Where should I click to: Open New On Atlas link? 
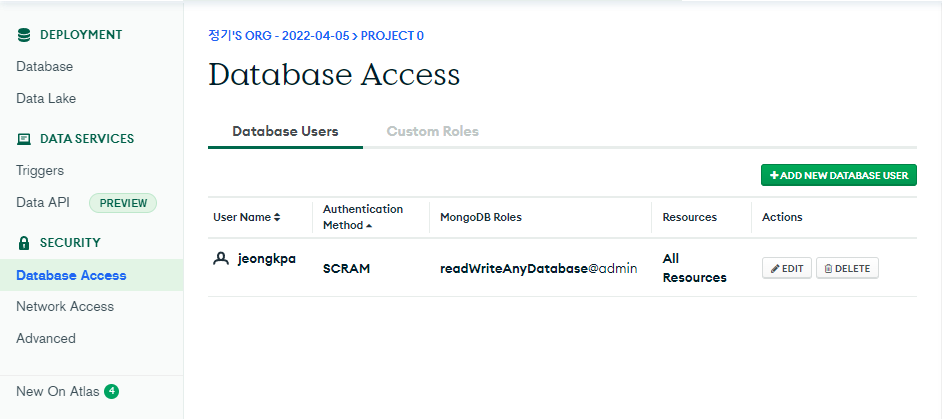point(58,391)
